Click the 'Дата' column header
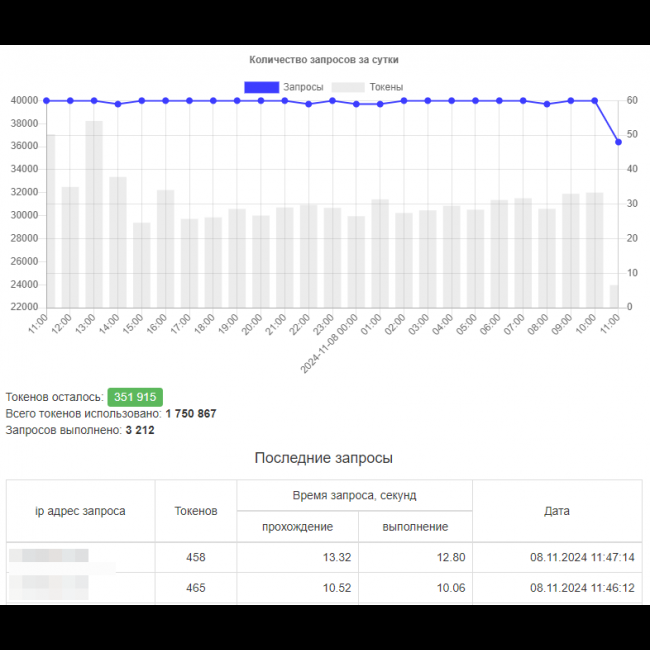650x650 pixels. point(557,511)
